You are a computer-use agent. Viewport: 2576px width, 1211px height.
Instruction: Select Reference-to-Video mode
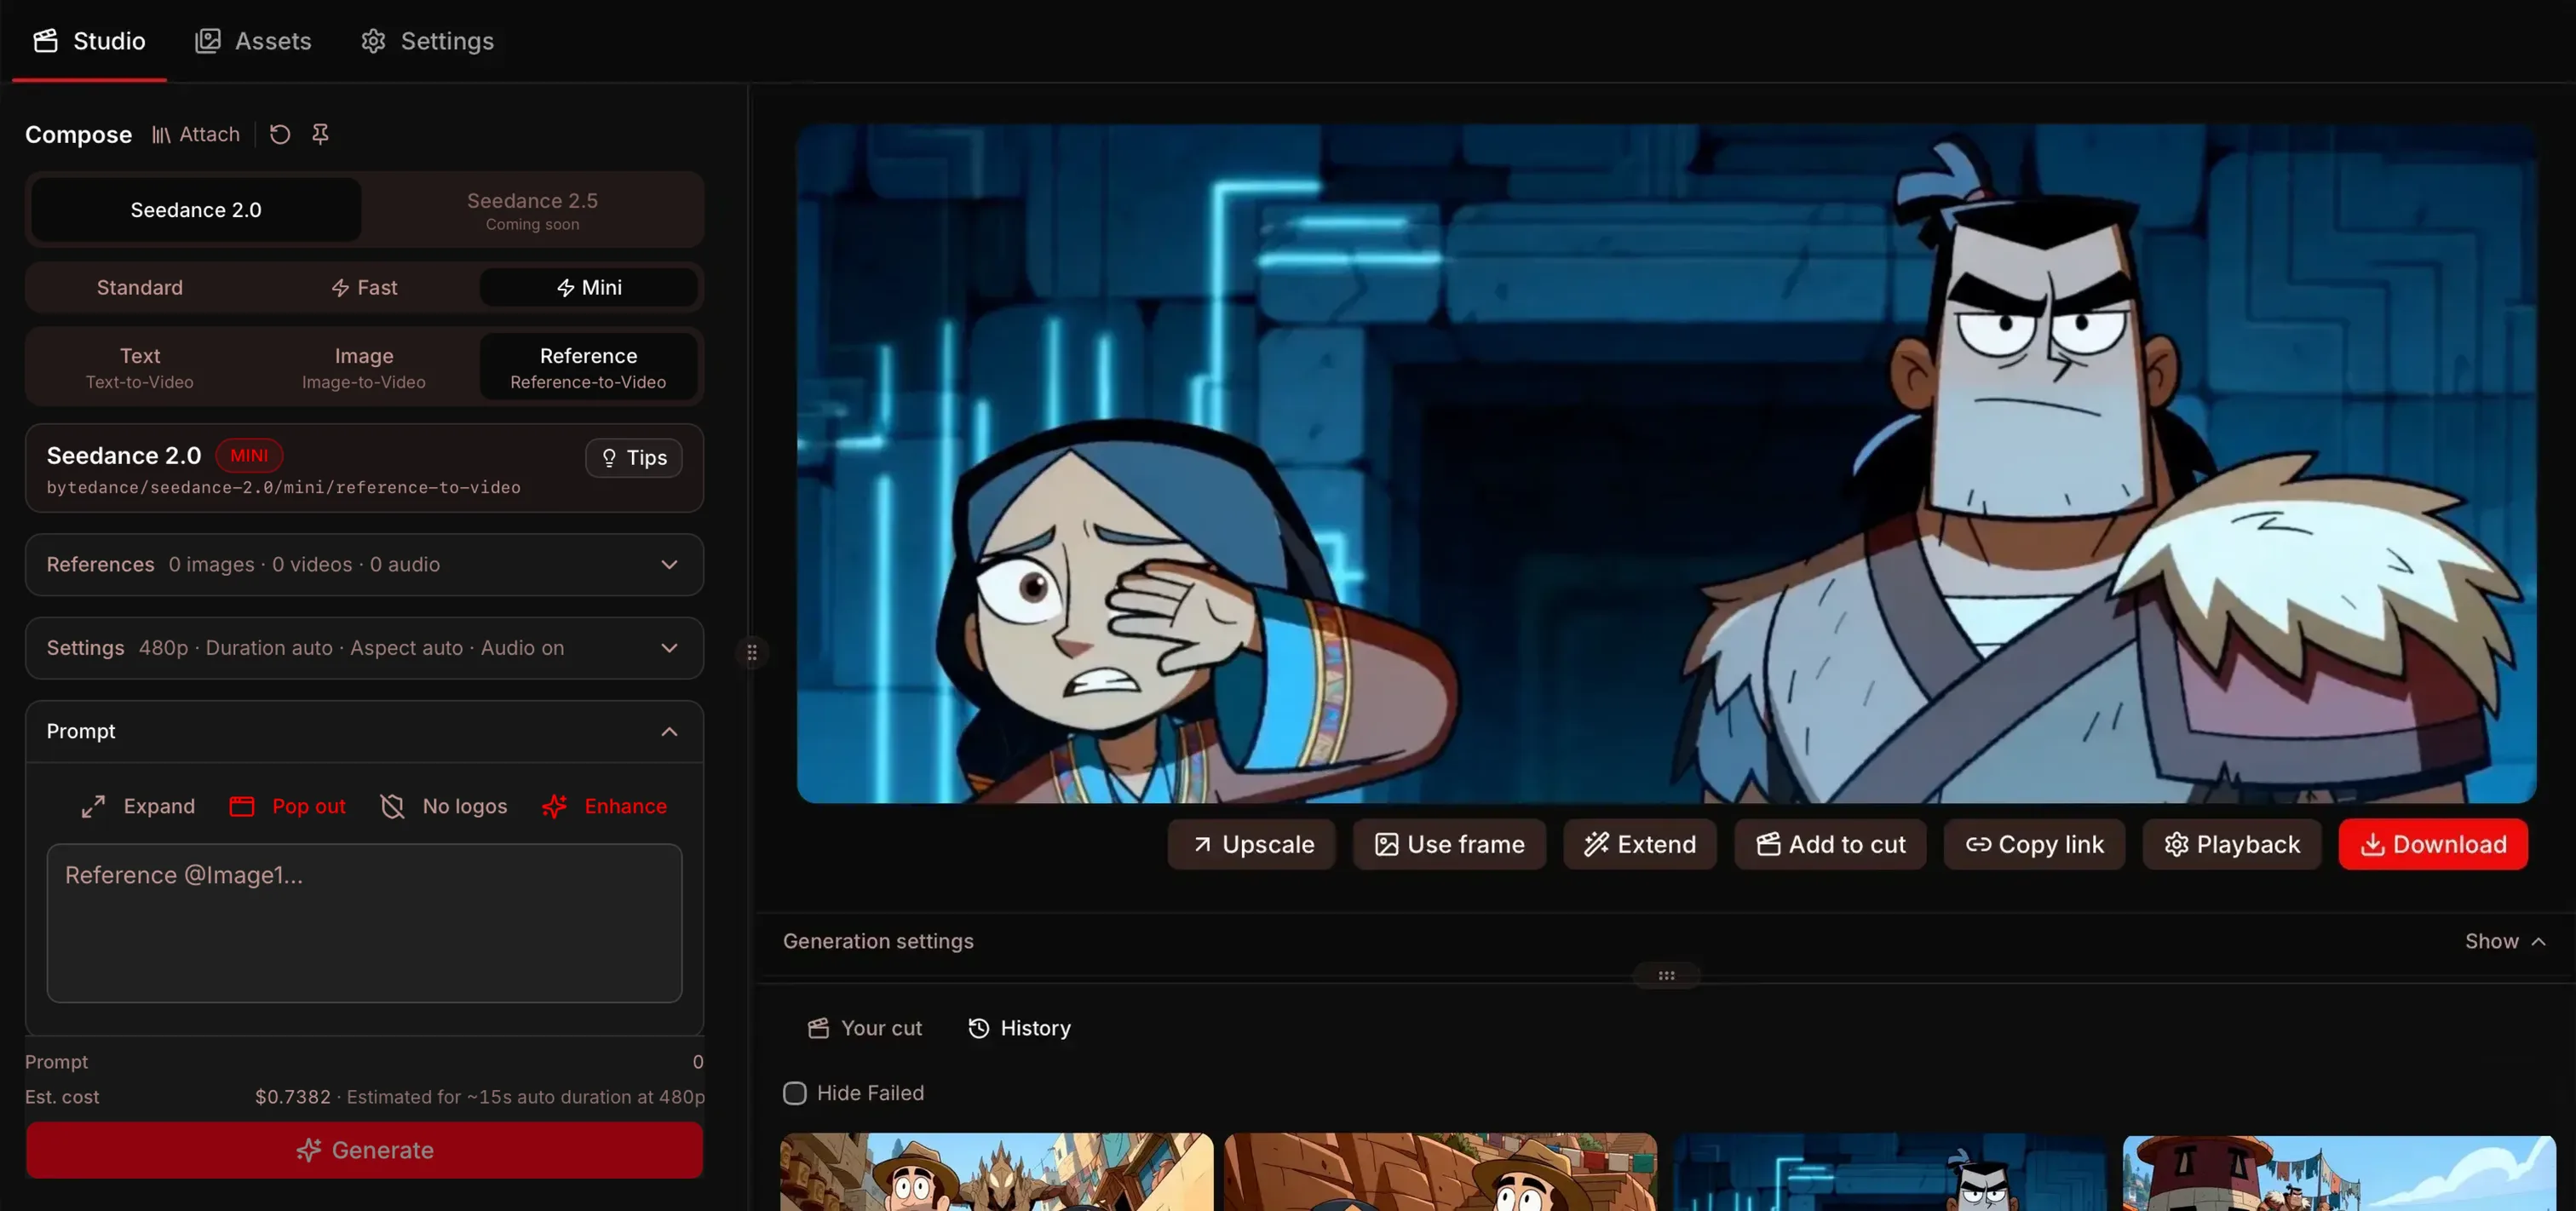(x=588, y=367)
